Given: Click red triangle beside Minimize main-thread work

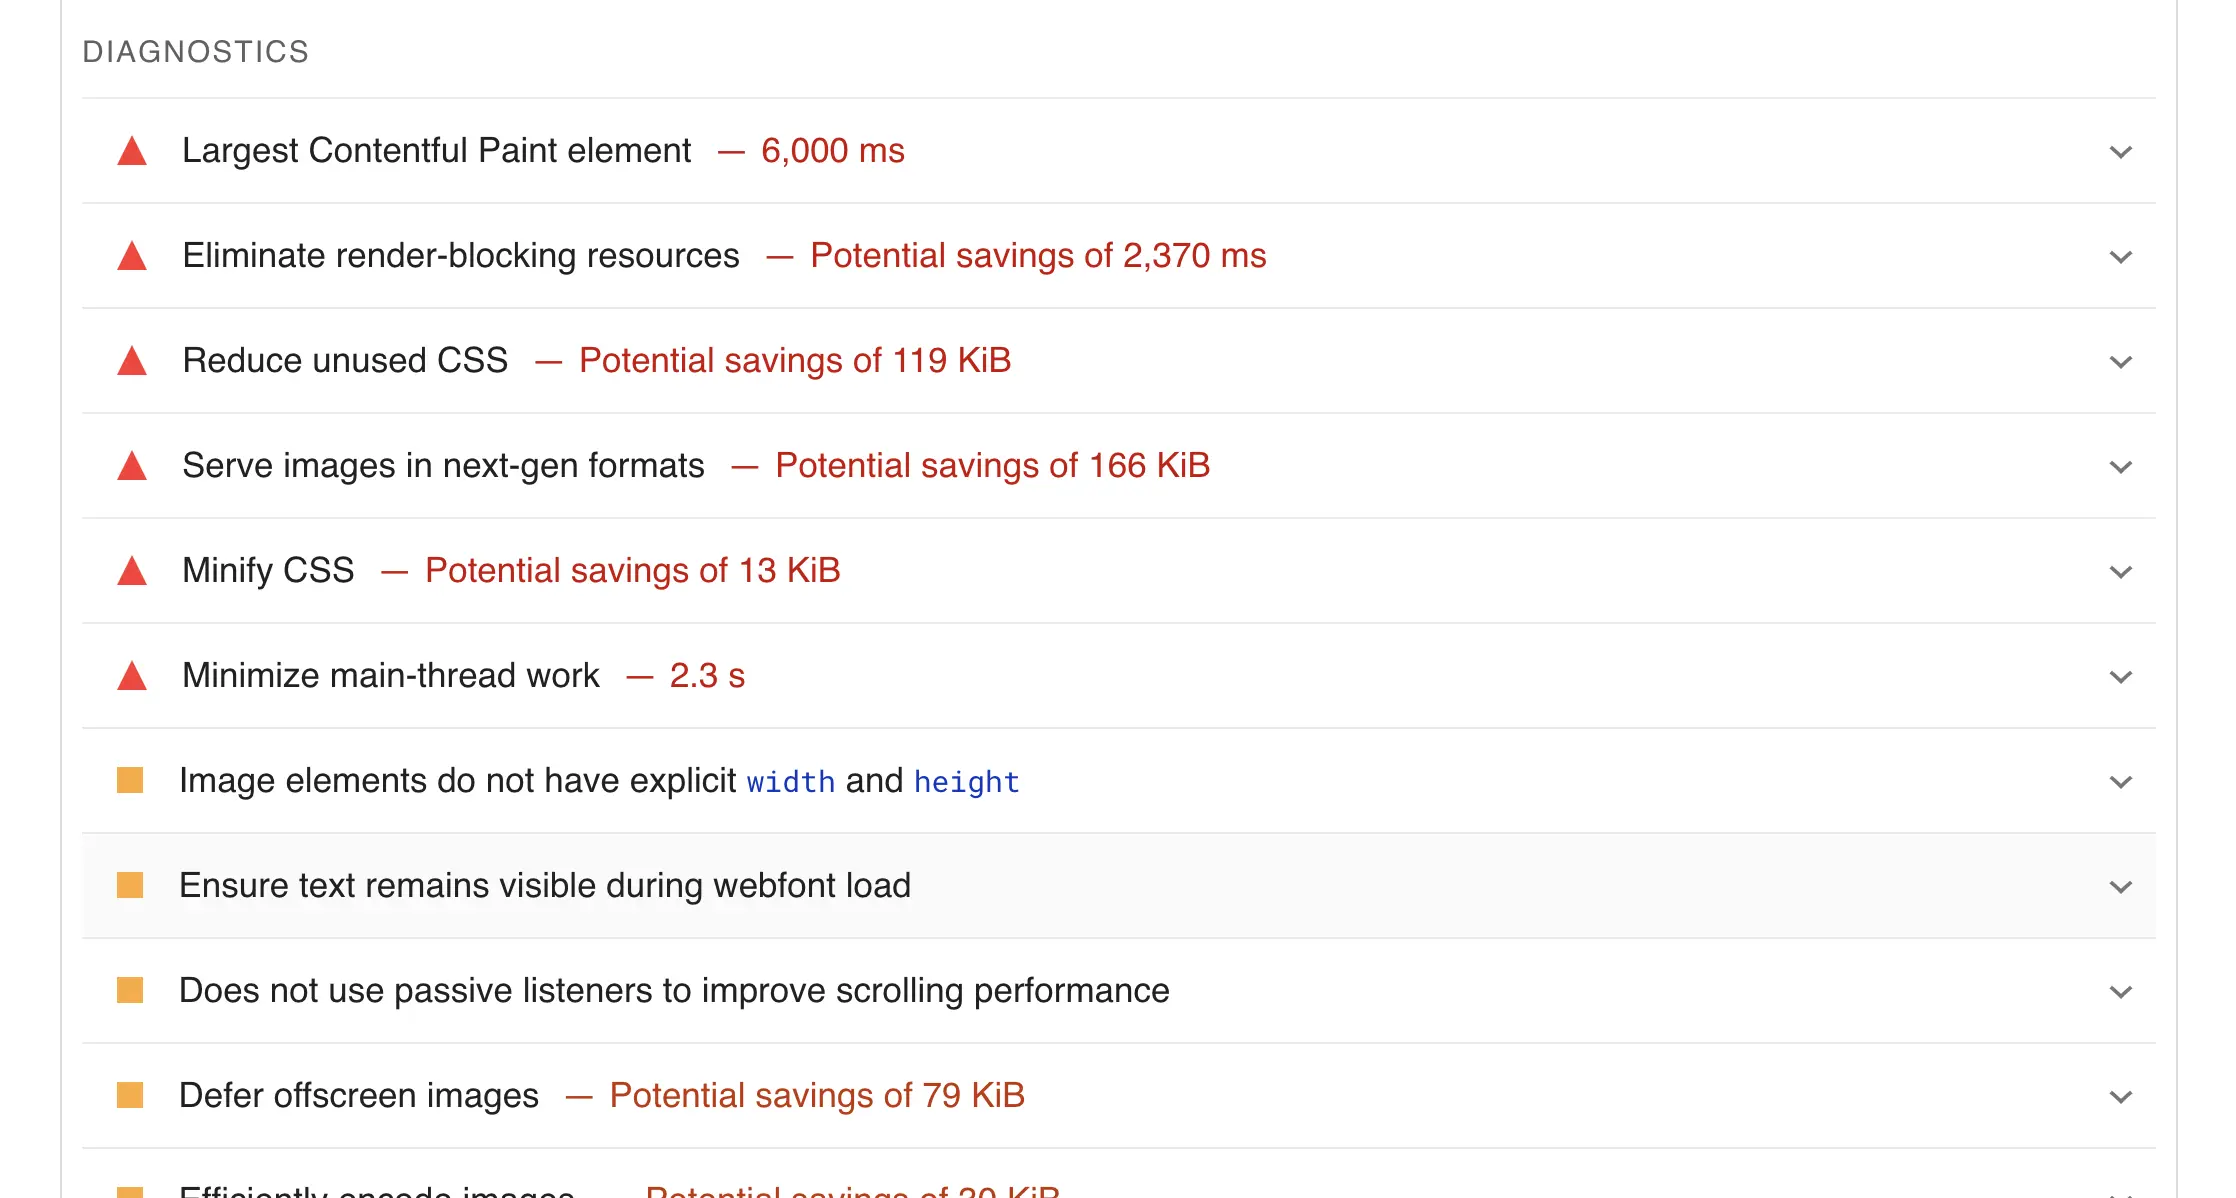Looking at the screenshot, I should point(132,677).
